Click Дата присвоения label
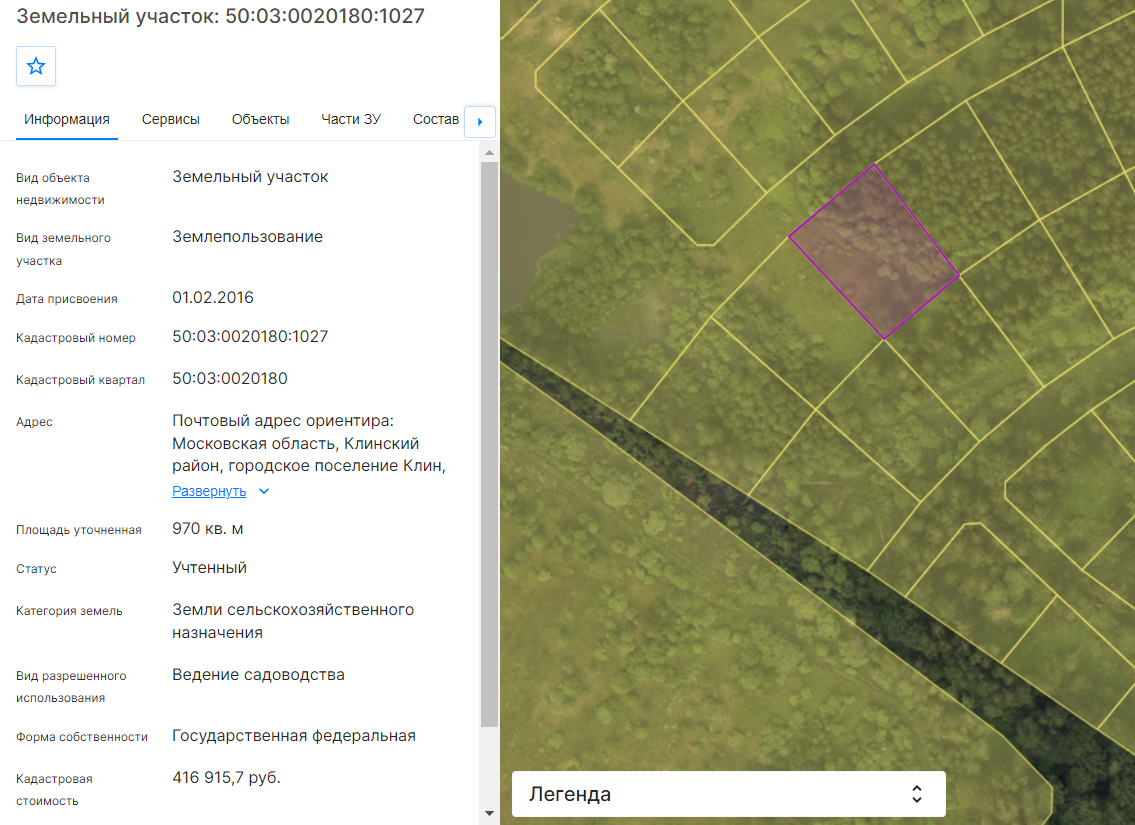 (x=67, y=299)
